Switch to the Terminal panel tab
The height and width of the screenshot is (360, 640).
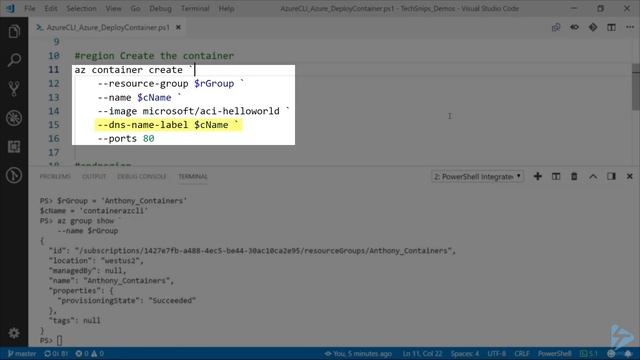coord(193,176)
